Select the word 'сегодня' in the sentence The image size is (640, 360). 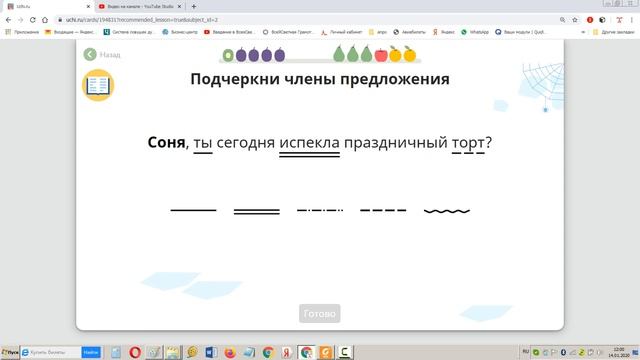pos(245,143)
